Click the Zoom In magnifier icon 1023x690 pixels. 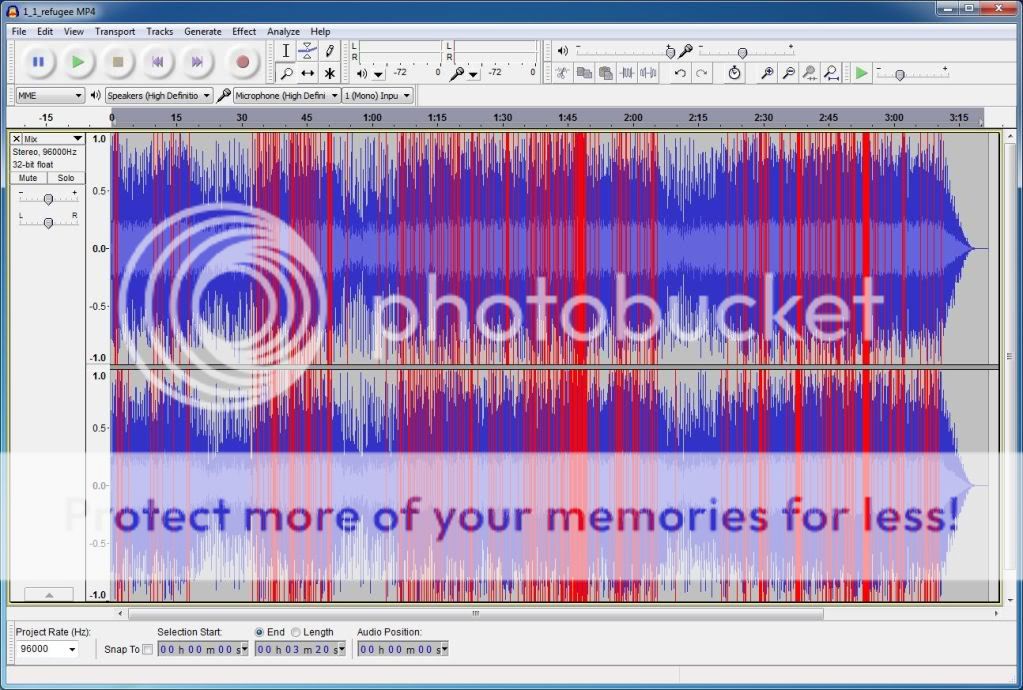tap(766, 72)
